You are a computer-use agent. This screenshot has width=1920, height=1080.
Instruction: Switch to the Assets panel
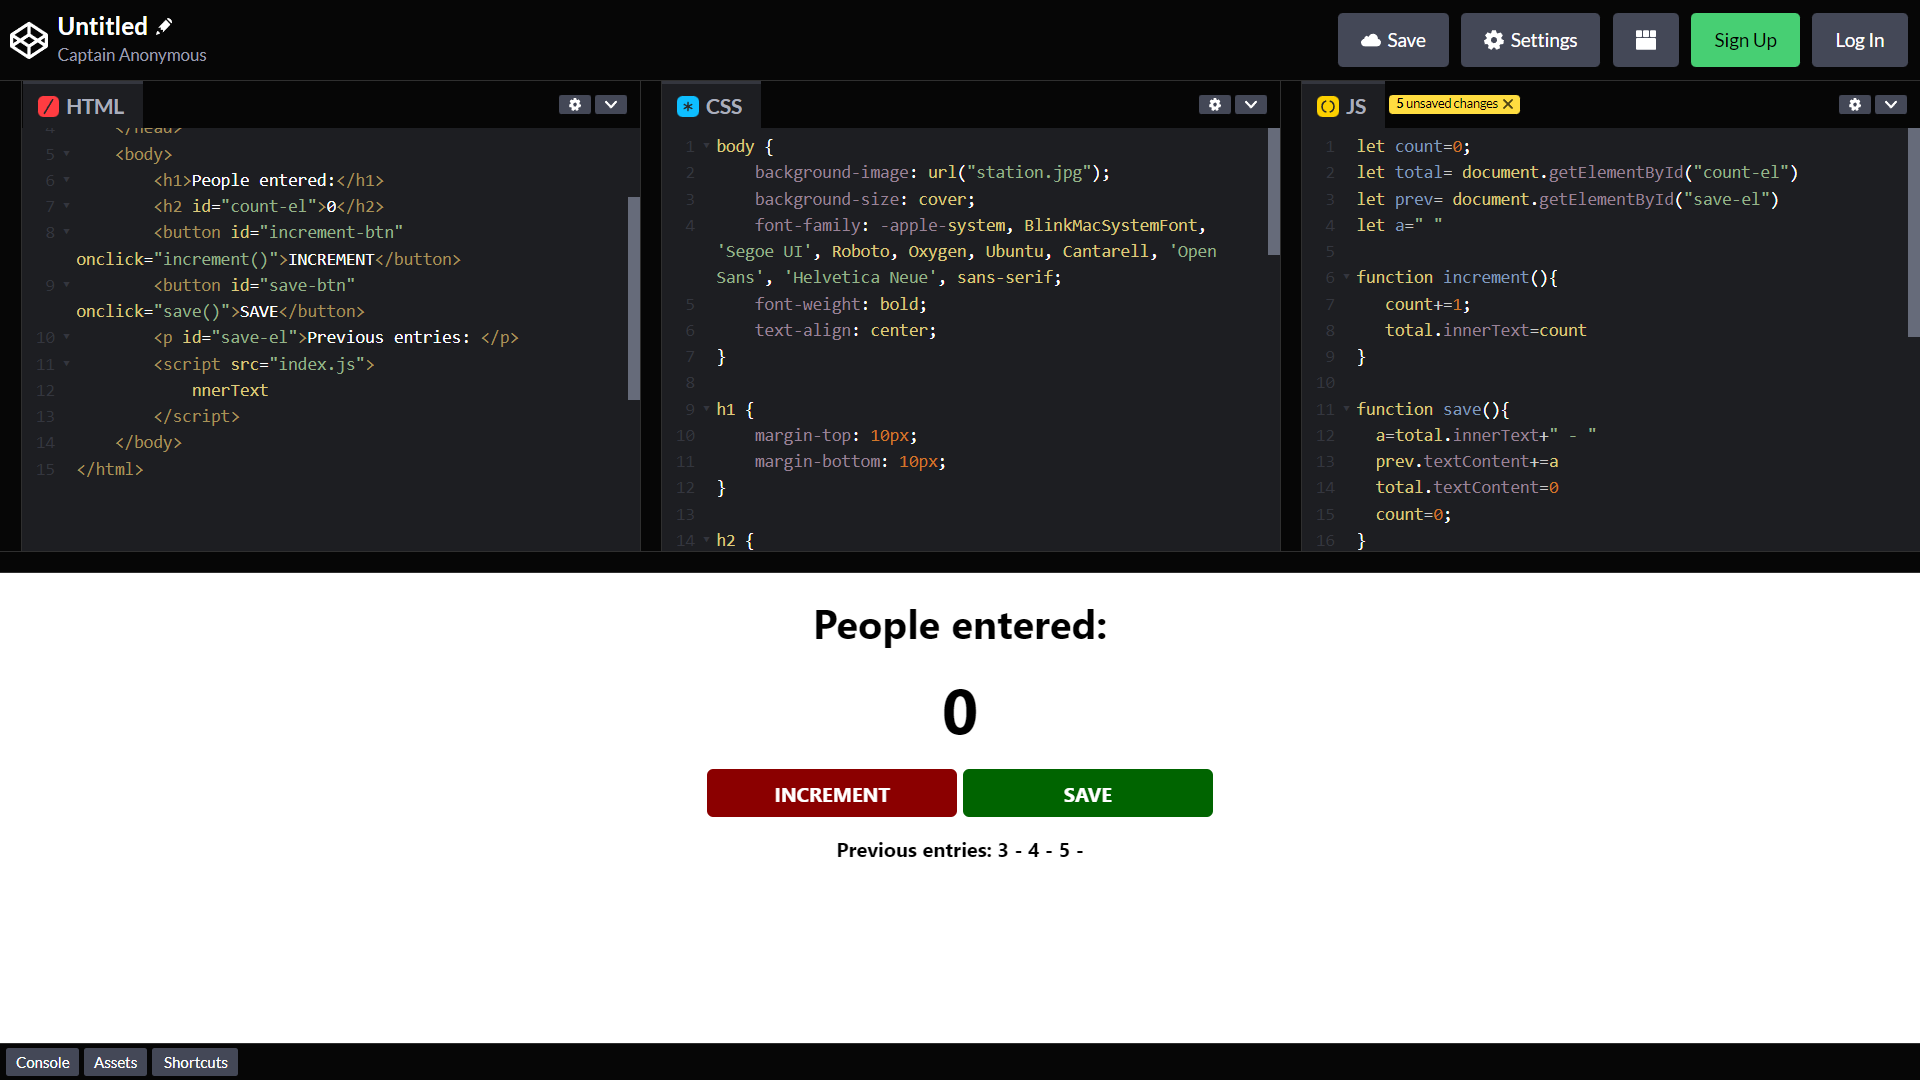(x=115, y=1062)
